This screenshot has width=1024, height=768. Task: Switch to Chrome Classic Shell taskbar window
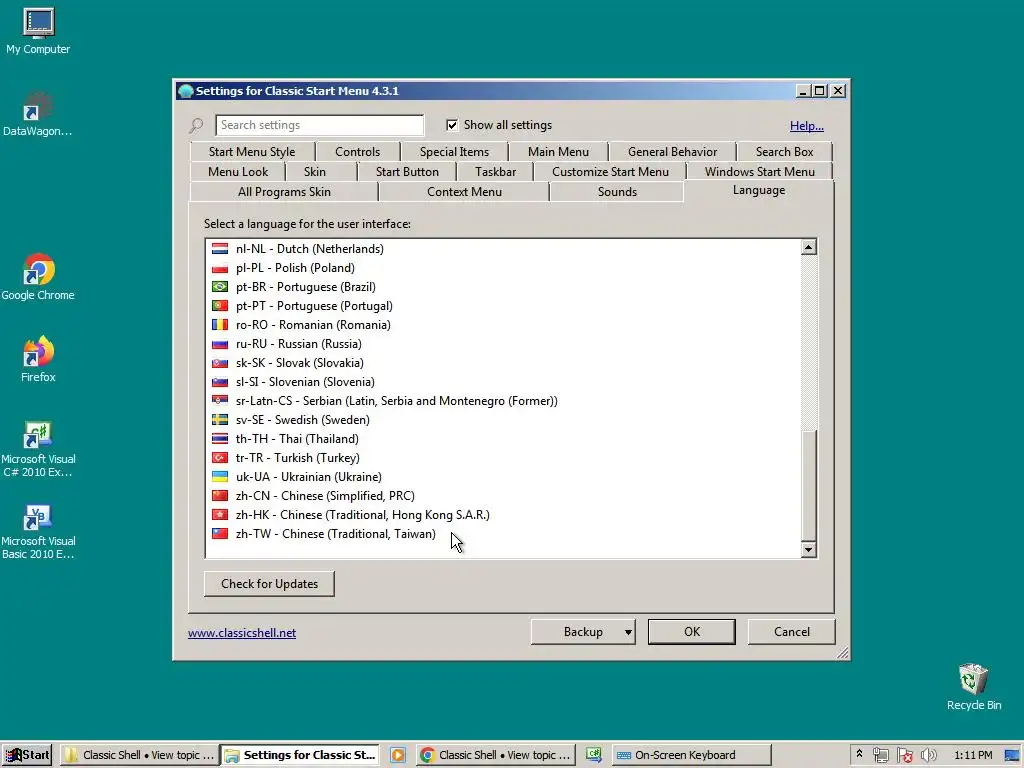[x=496, y=755]
